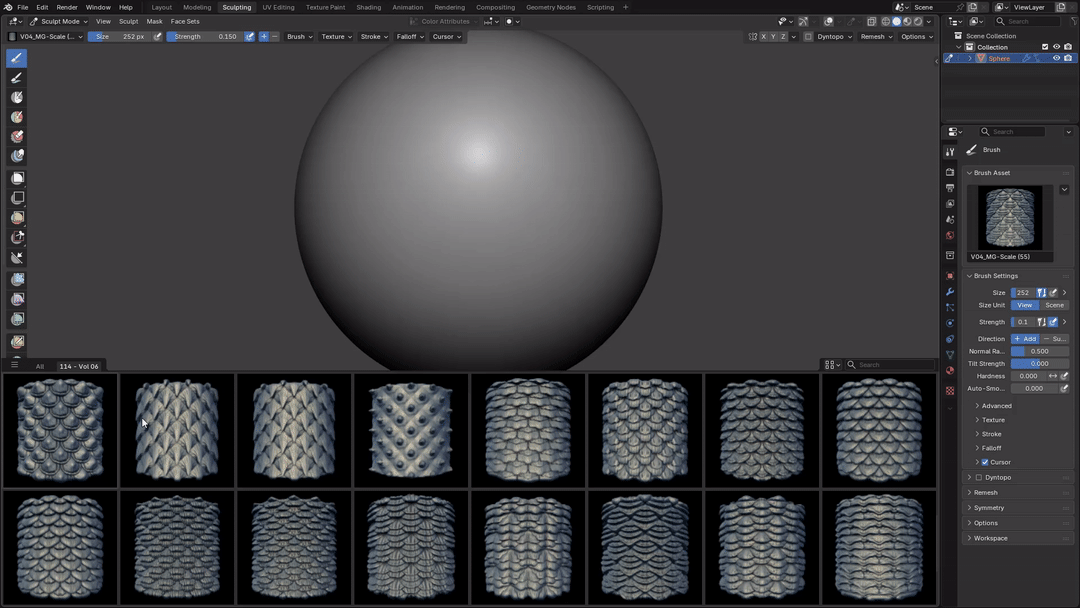1080x608 pixels.
Task: Set brush direction to Add
Action: (1025, 339)
